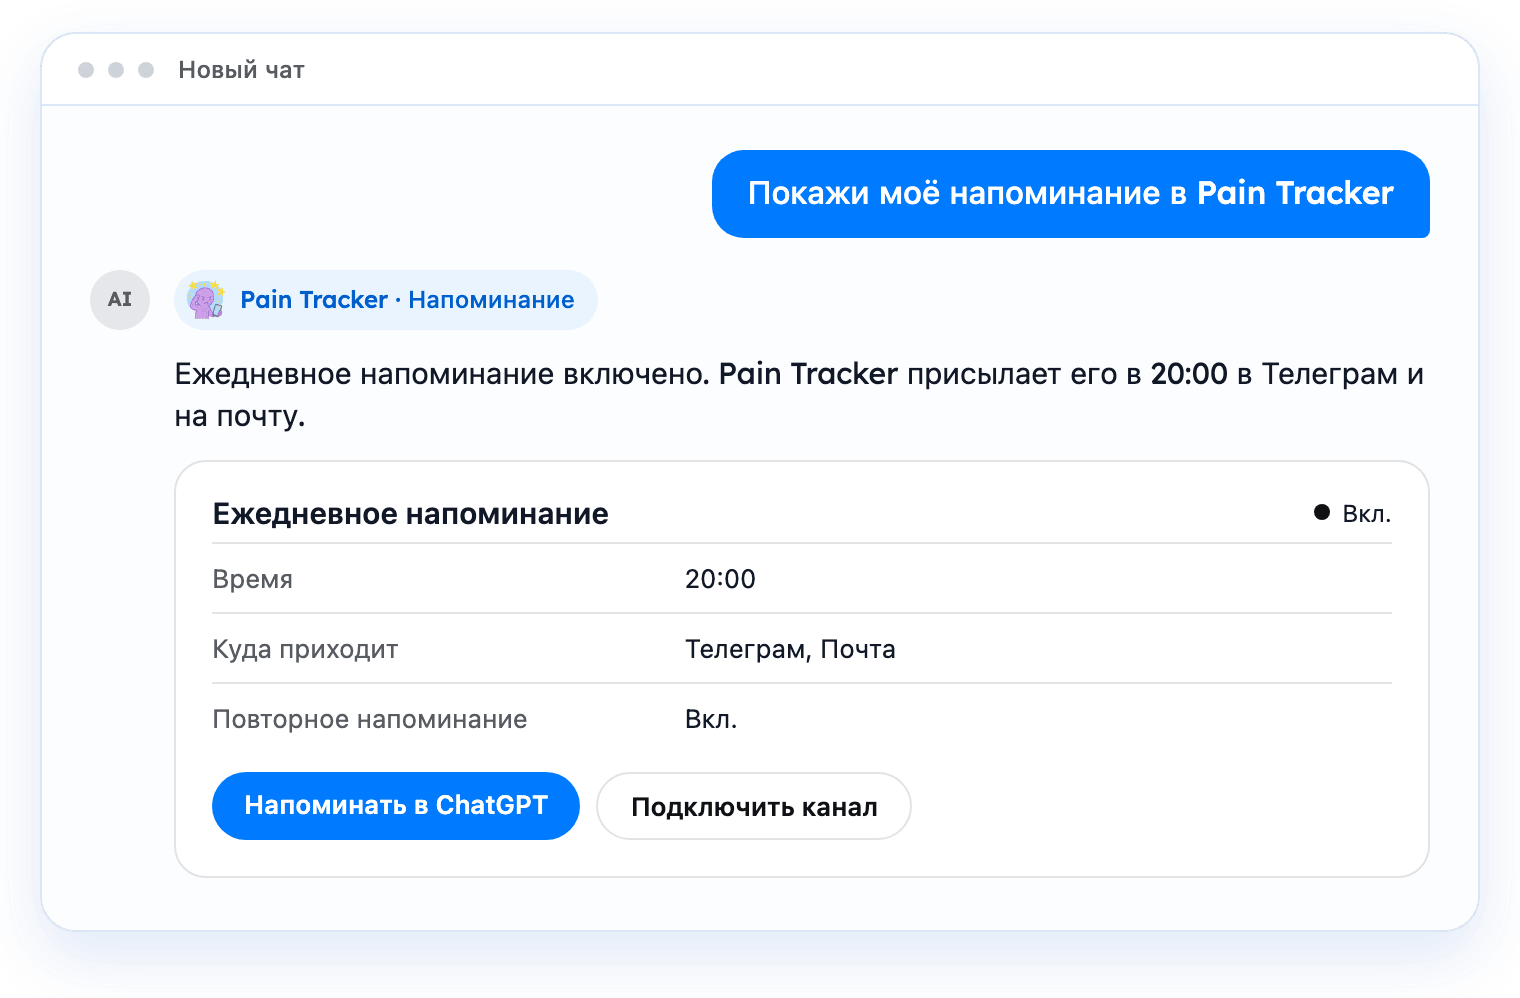Click the Pain Tracker avatar icon
Viewport: 1520px width, 998px height.
coord(207,300)
